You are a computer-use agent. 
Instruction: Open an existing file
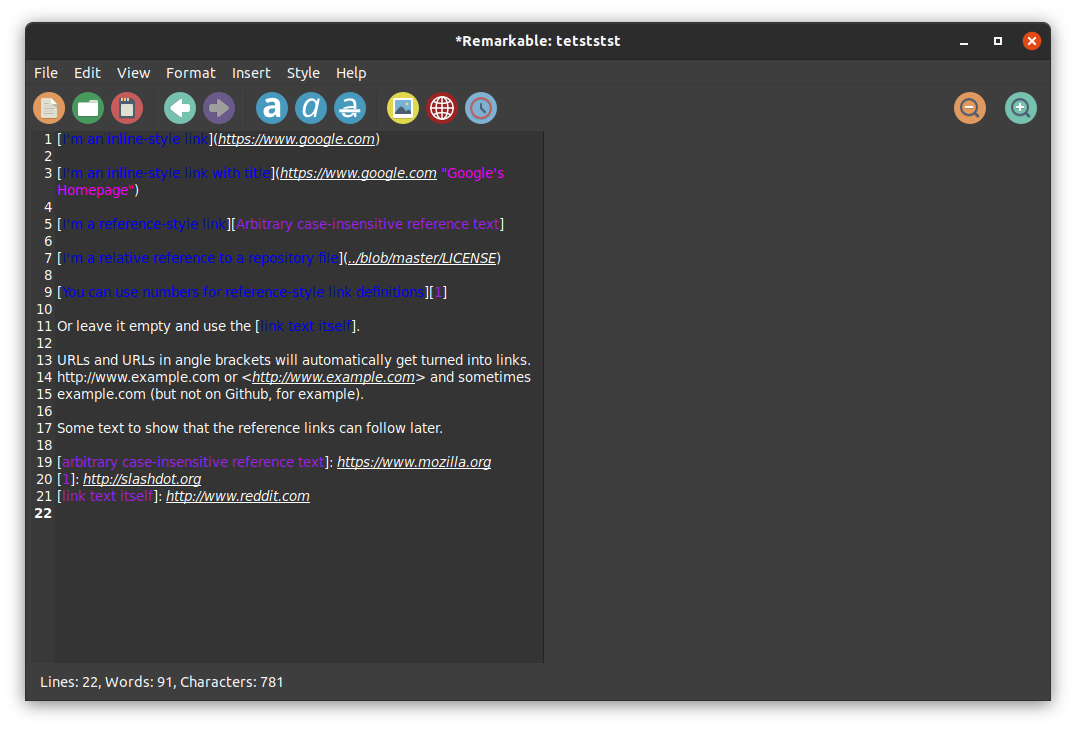point(88,108)
